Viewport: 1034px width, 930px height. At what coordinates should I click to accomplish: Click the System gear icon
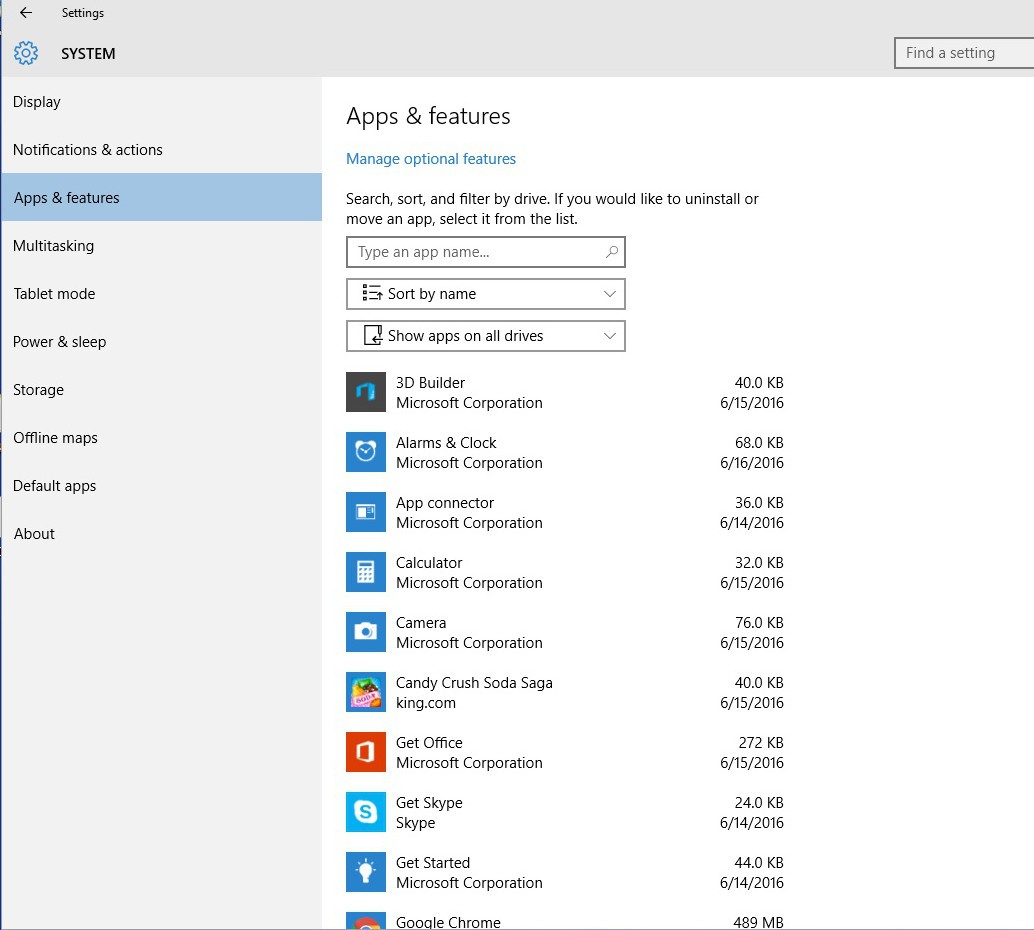[26, 53]
